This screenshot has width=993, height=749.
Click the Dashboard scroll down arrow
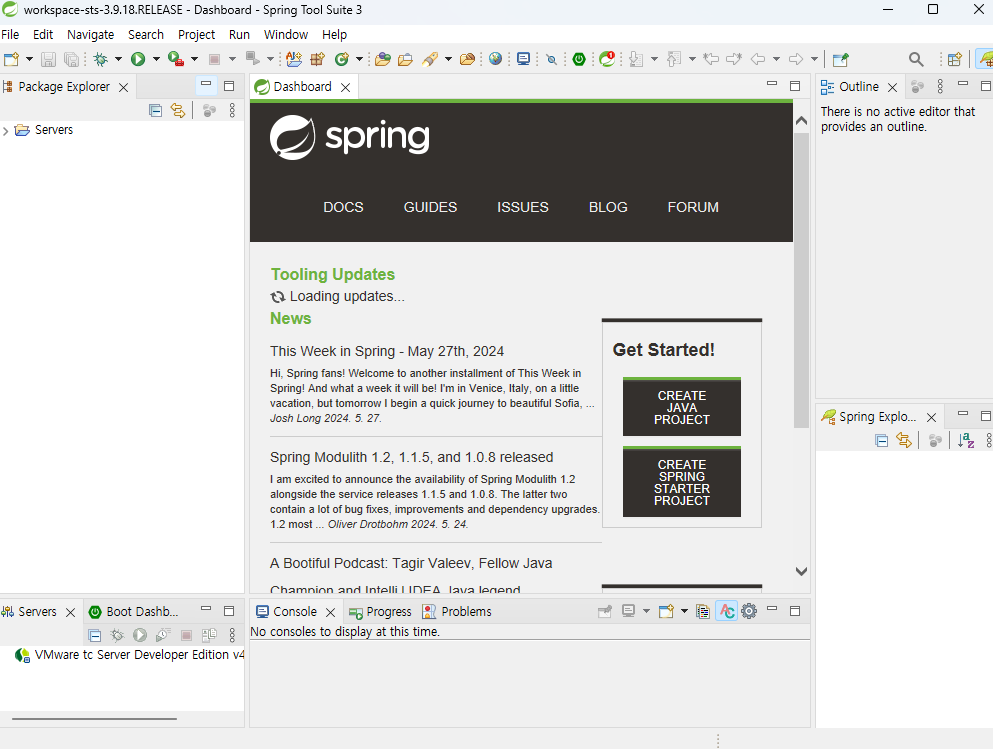801,571
